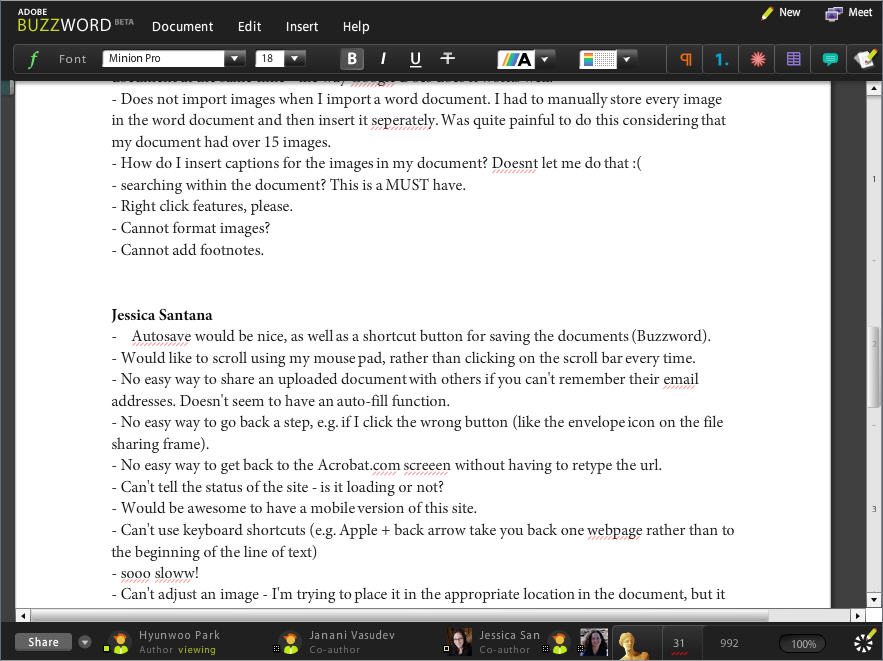
Task: Open the comment bubble tool
Action: coord(829,59)
